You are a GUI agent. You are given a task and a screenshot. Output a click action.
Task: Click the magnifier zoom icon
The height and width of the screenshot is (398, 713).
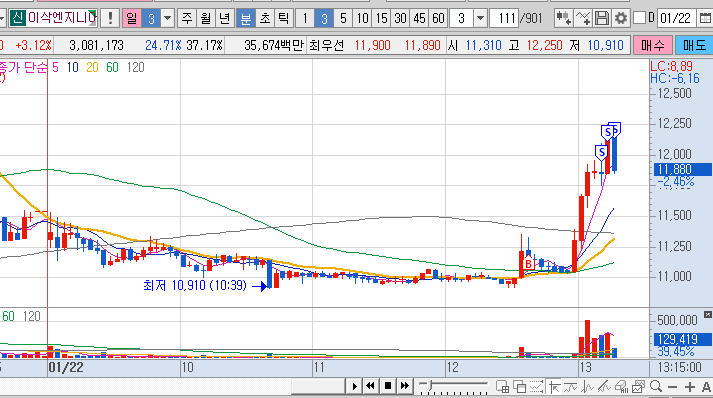coord(656,387)
